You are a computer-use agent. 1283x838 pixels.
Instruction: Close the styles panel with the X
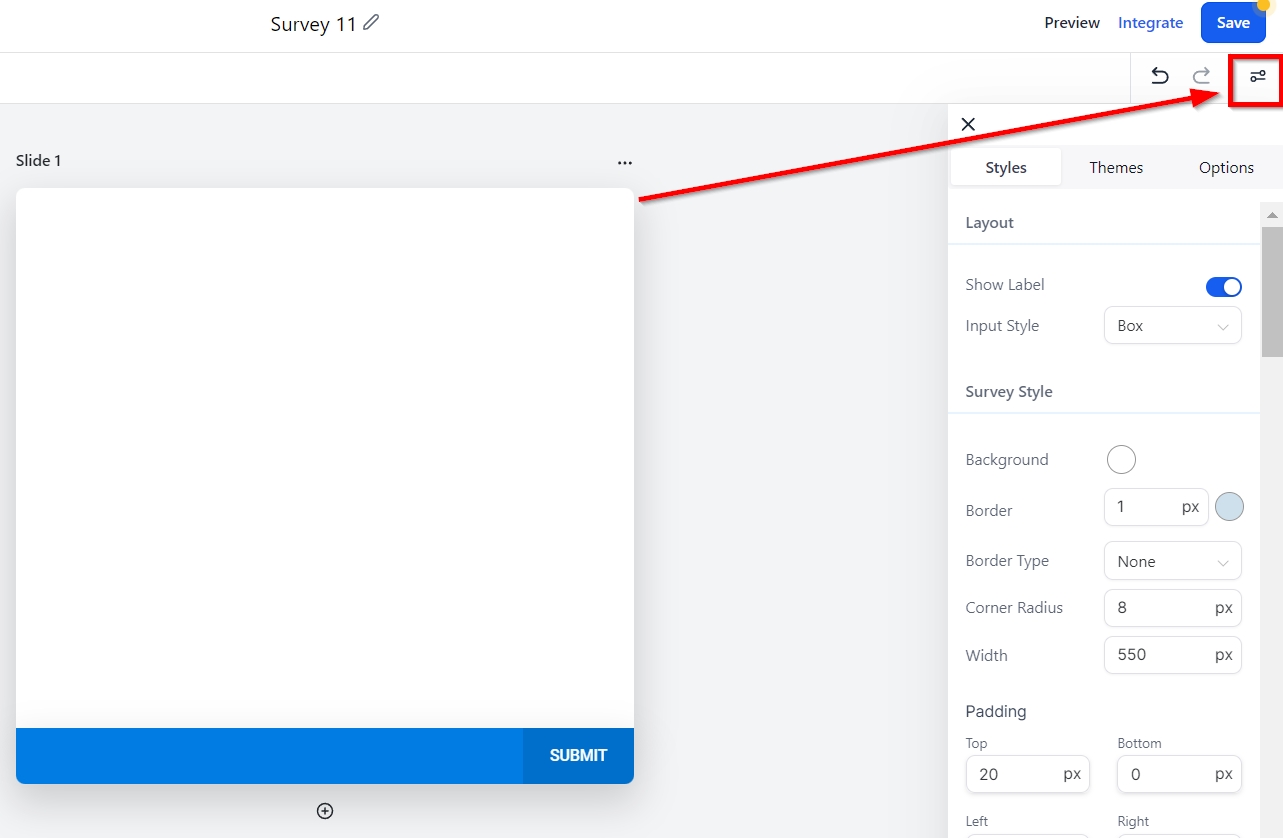(x=968, y=124)
